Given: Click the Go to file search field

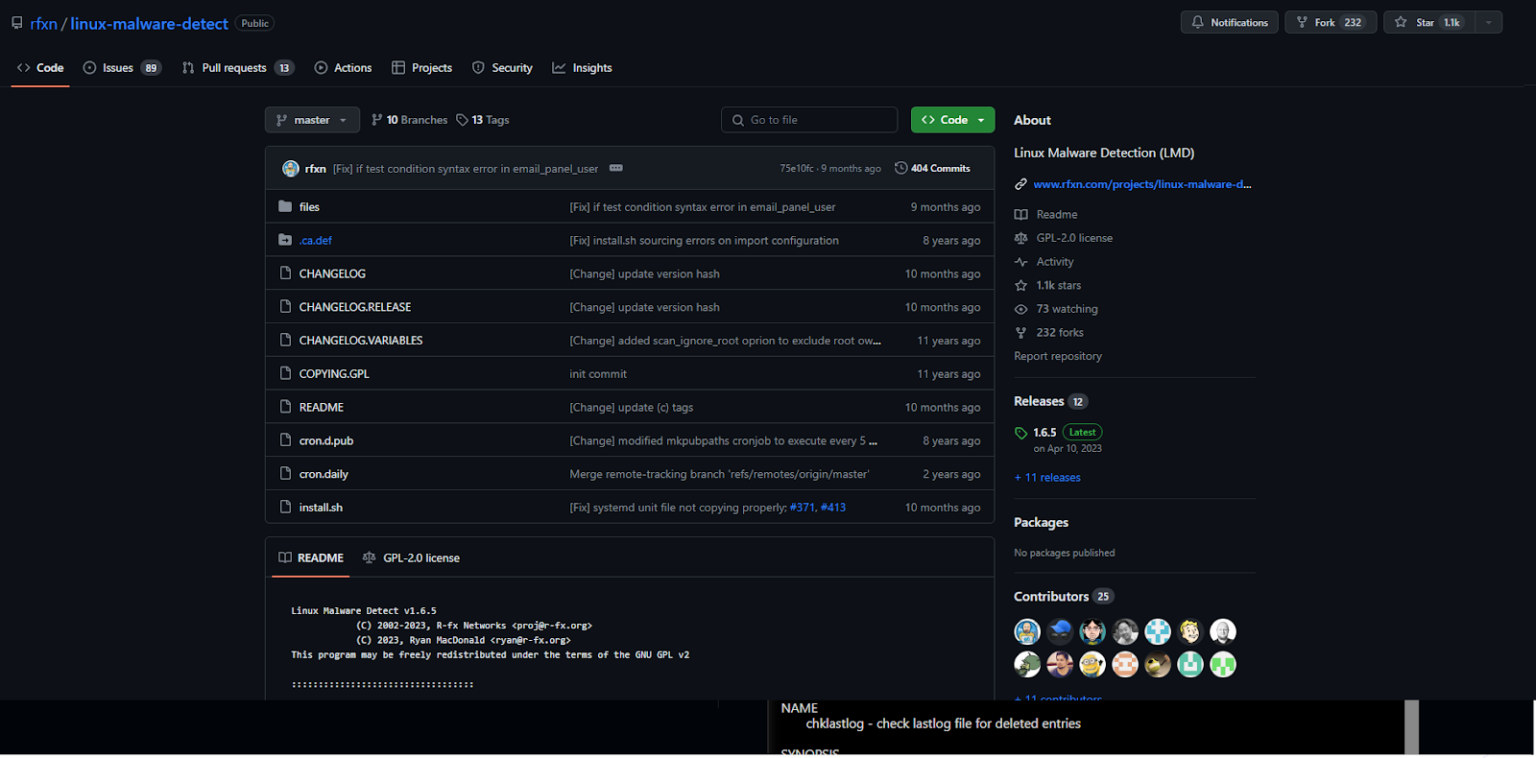Looking at the screenshot, I should pos(809,120).
